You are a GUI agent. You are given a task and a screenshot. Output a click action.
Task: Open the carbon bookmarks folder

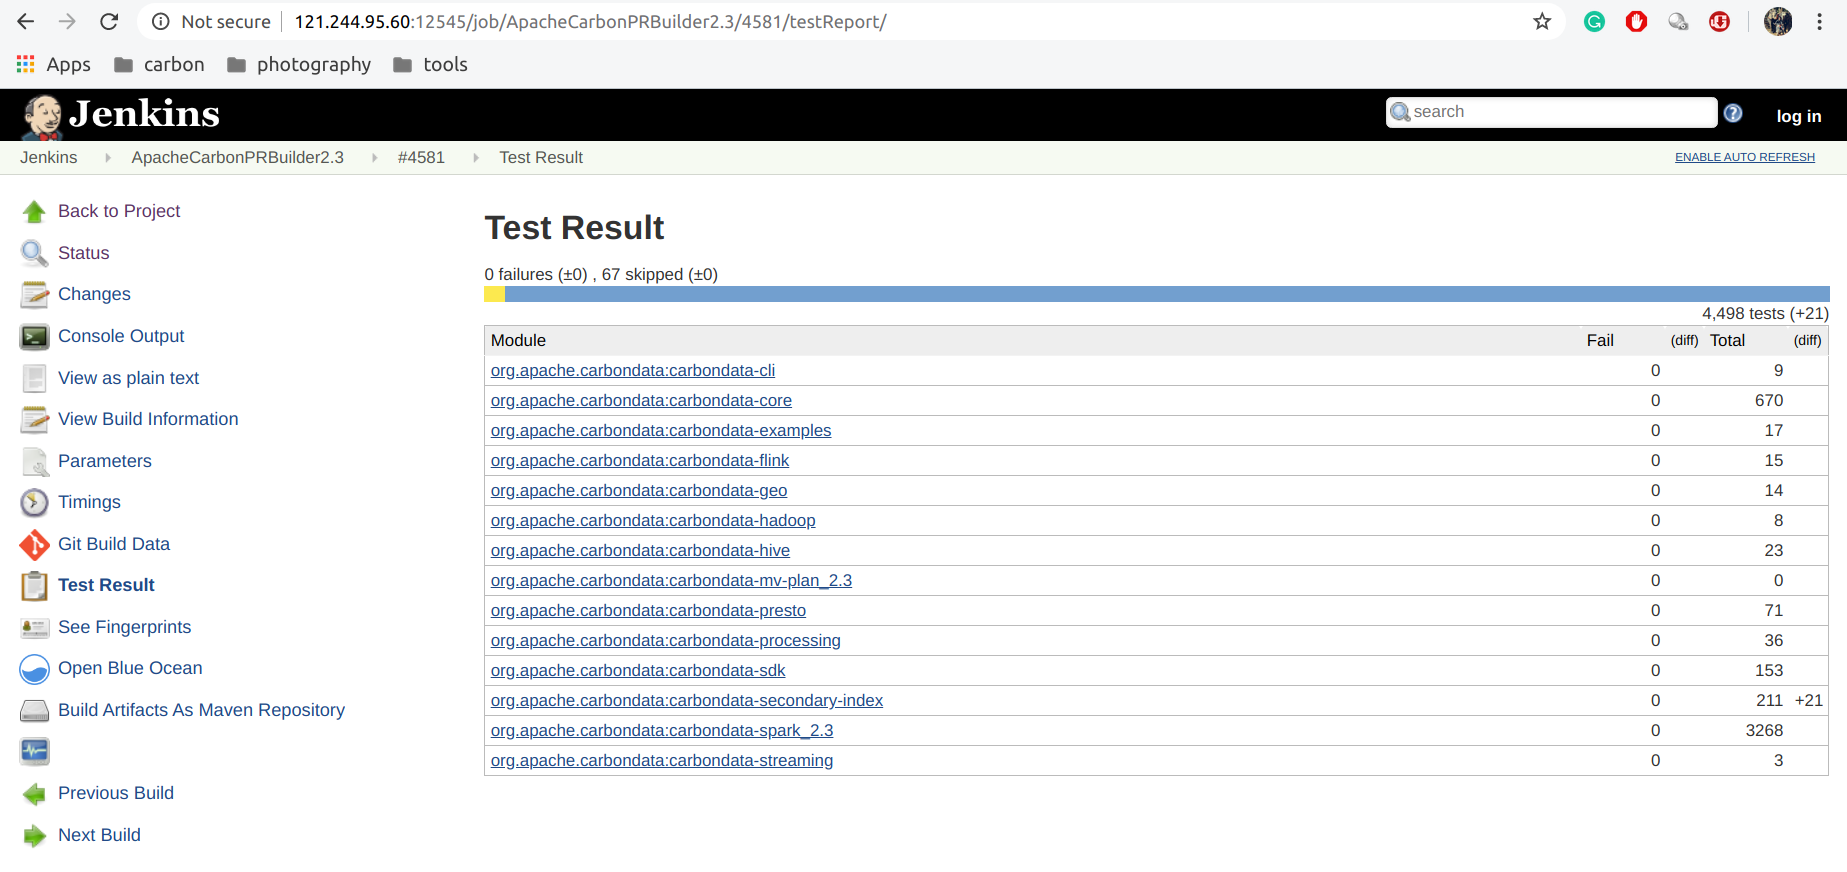159,65
